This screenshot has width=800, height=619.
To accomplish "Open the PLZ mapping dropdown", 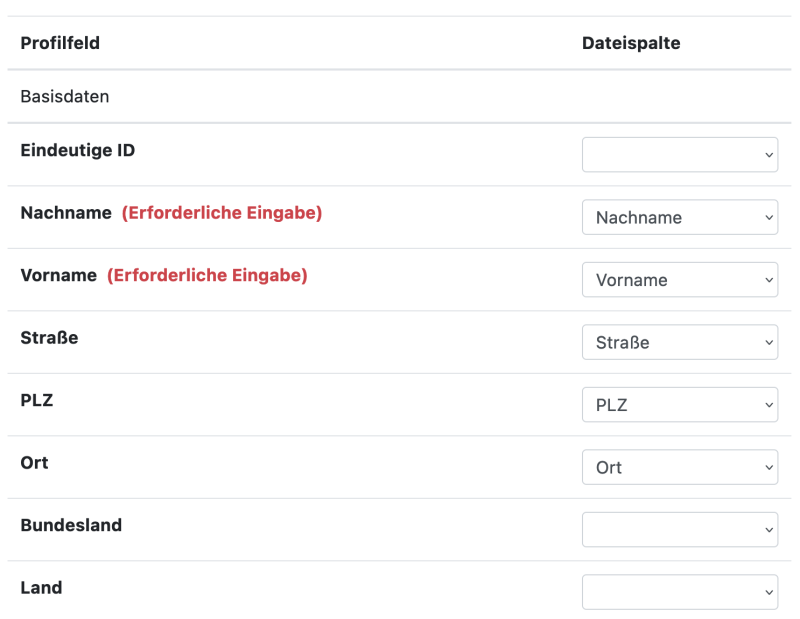I will point(680,404).
